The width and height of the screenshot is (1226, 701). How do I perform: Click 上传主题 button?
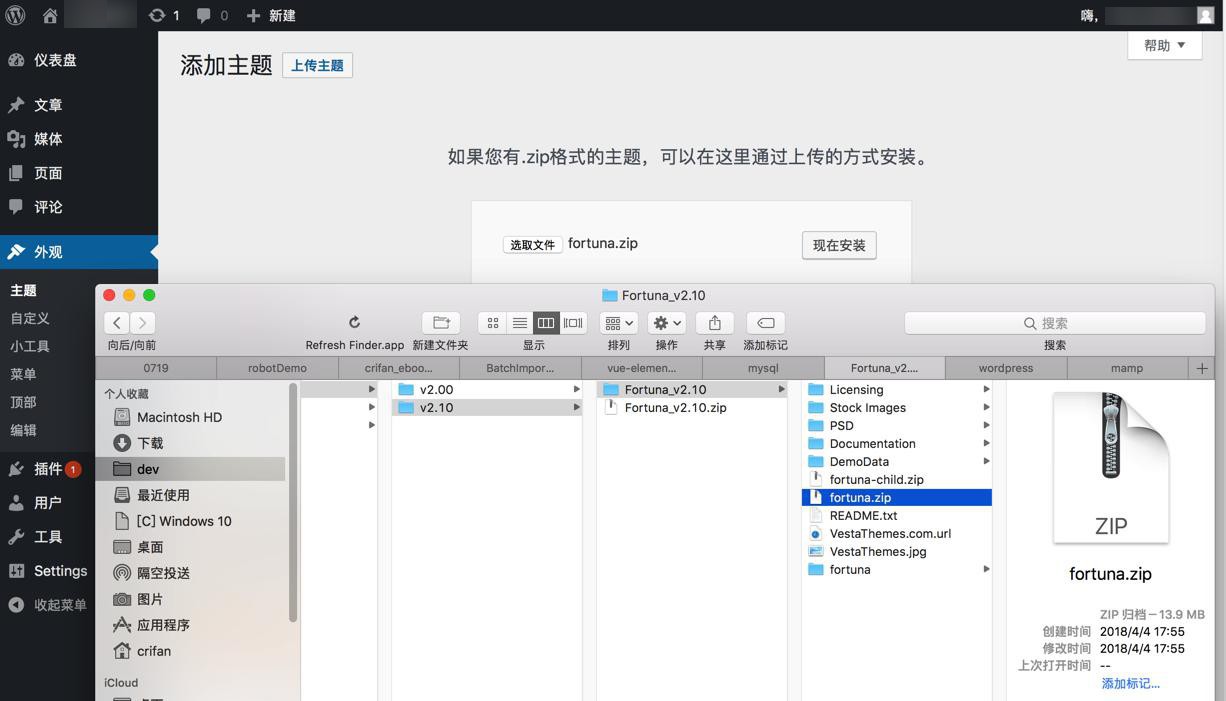click(x=317, y=65)
